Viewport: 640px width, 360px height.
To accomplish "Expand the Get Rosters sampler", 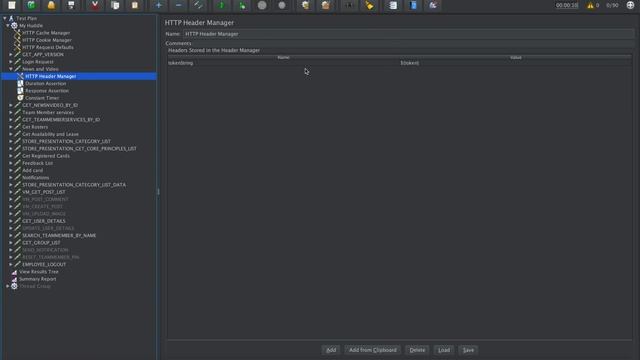I will pyautogui.click(x=11, y=127).
